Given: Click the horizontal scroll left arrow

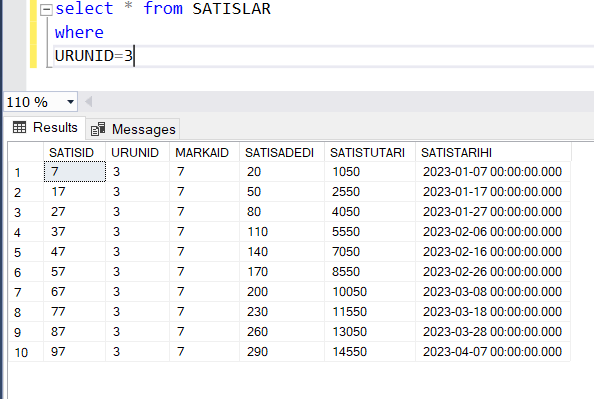Looking at the screenshot, I should [89, 102].
